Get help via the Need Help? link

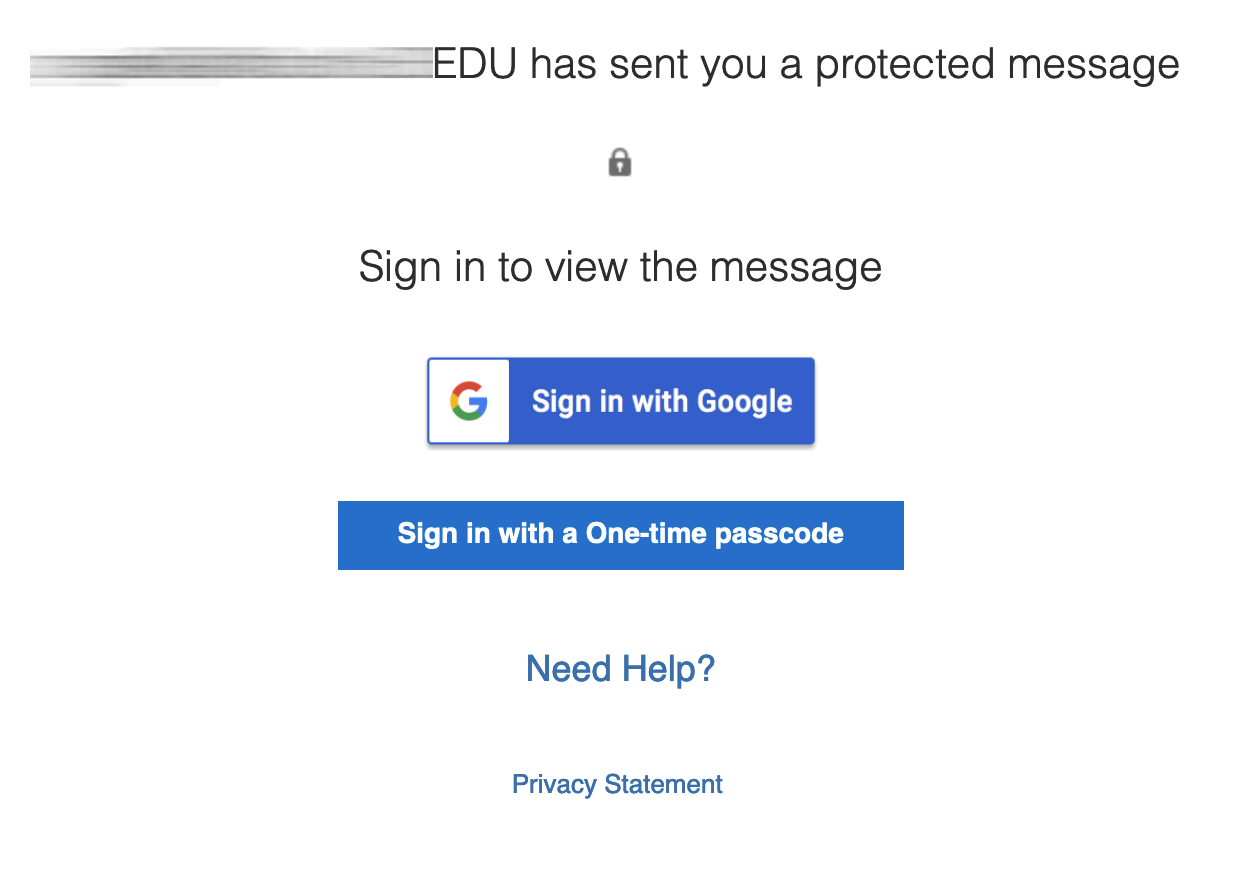tap(621, 668)
